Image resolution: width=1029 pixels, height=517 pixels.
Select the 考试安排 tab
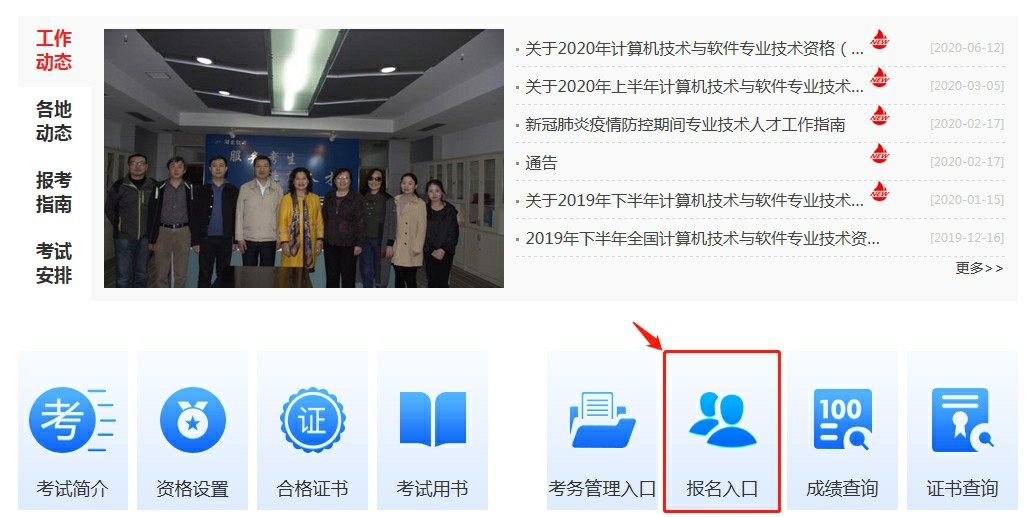54,263
